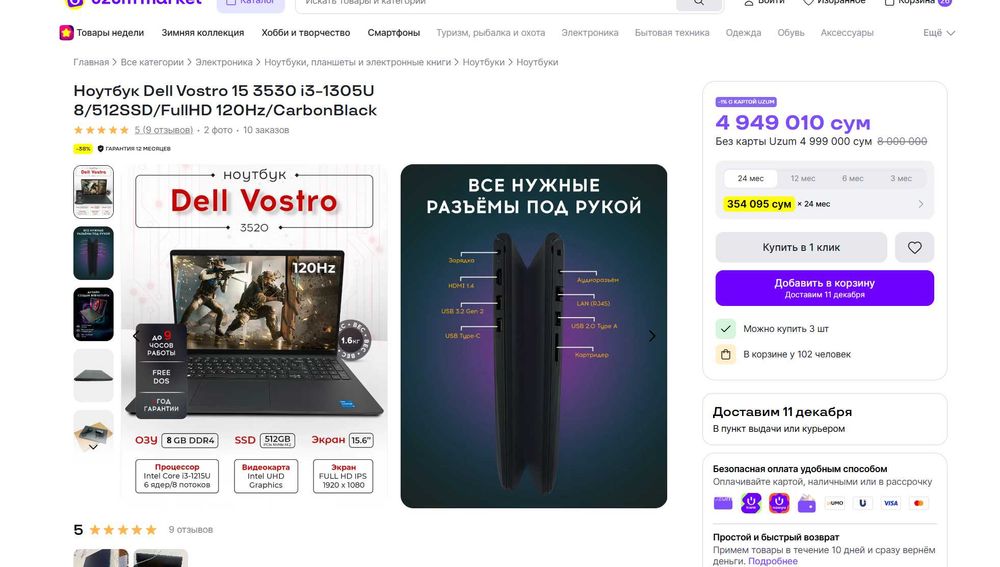Click the Uzum card payment icon
Viewport: 1000px width, 567px height.
pos(723,503)
